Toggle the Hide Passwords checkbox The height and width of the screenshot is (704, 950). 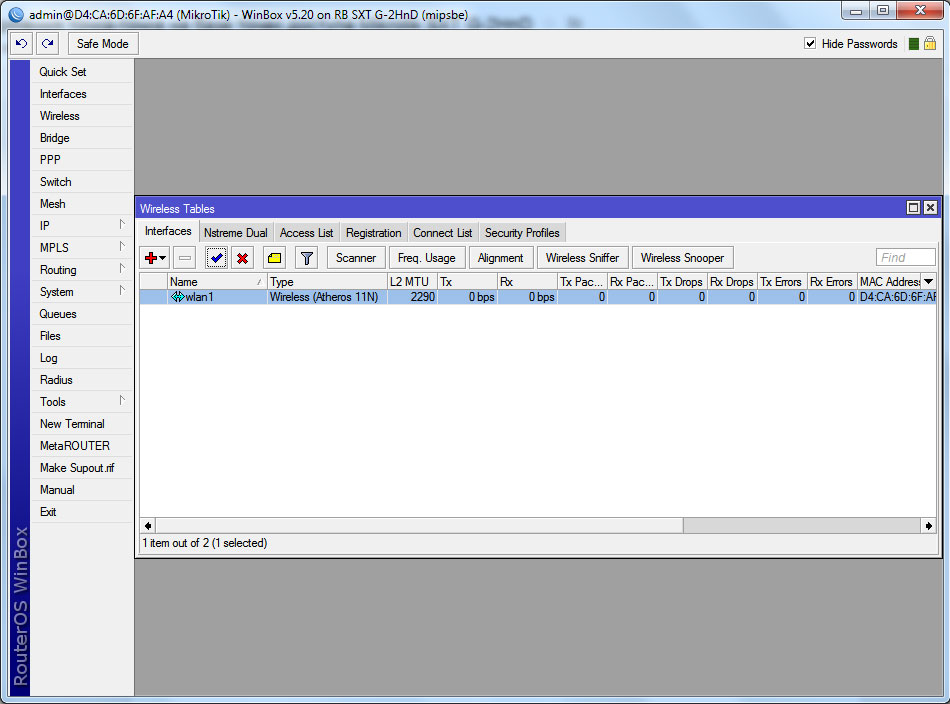(811, 44)
